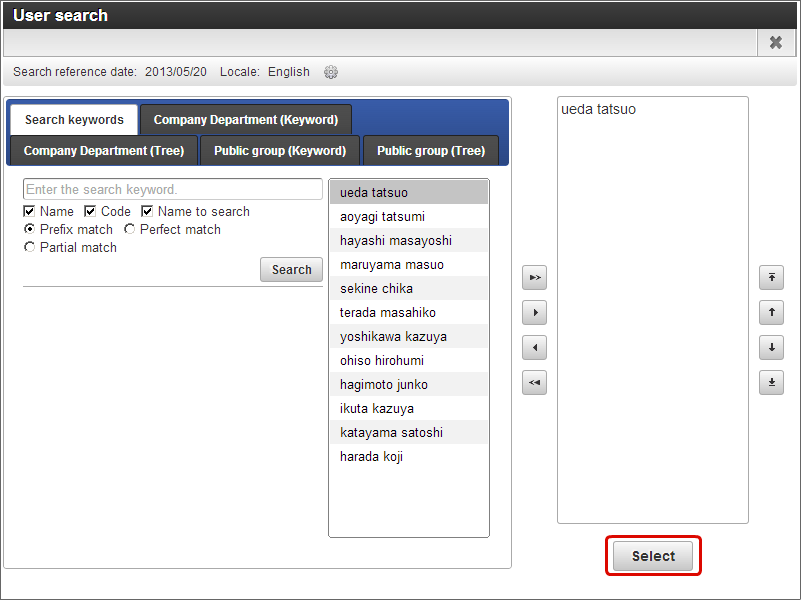Toggle the Code checkbox
This screenshot has width=801, height=600.
point(90,211)
